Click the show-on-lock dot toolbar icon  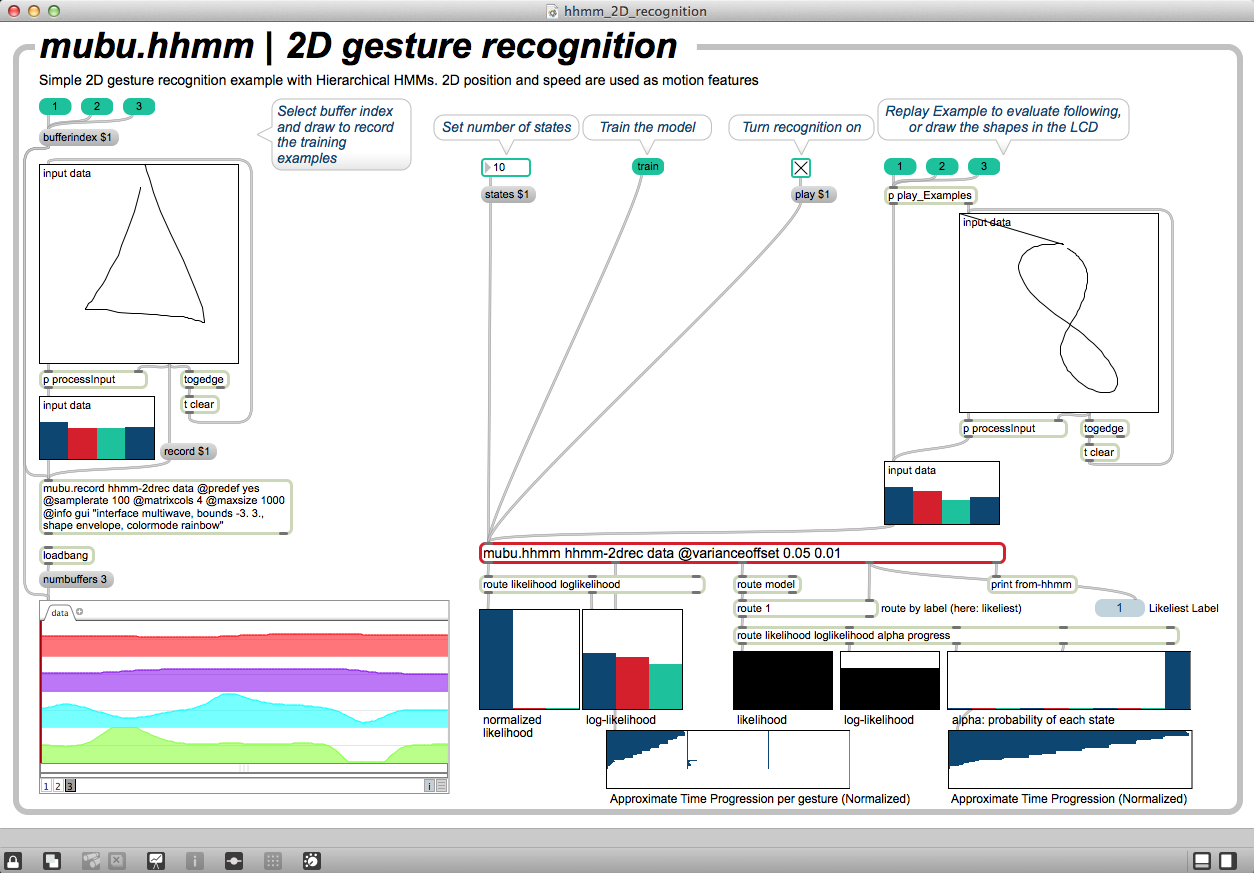pos(234,860)
